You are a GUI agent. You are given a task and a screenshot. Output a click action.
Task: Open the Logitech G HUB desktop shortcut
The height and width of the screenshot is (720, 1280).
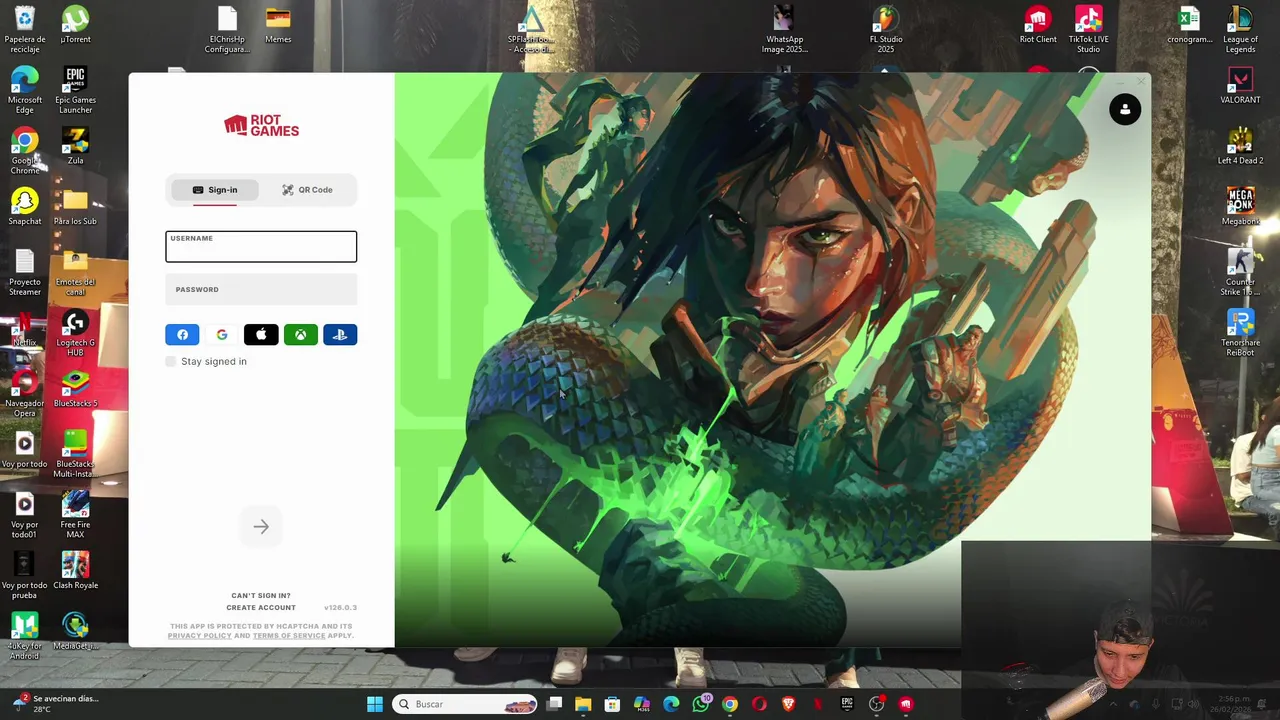click(x=75, y=334)
